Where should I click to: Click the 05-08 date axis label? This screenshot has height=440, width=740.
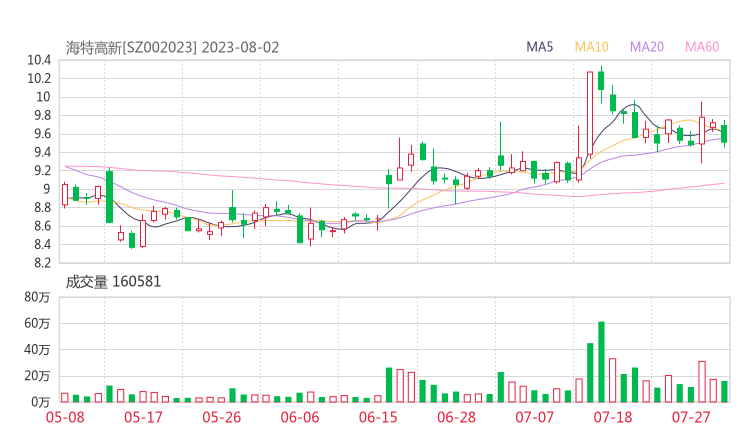[x=65, y=418]
